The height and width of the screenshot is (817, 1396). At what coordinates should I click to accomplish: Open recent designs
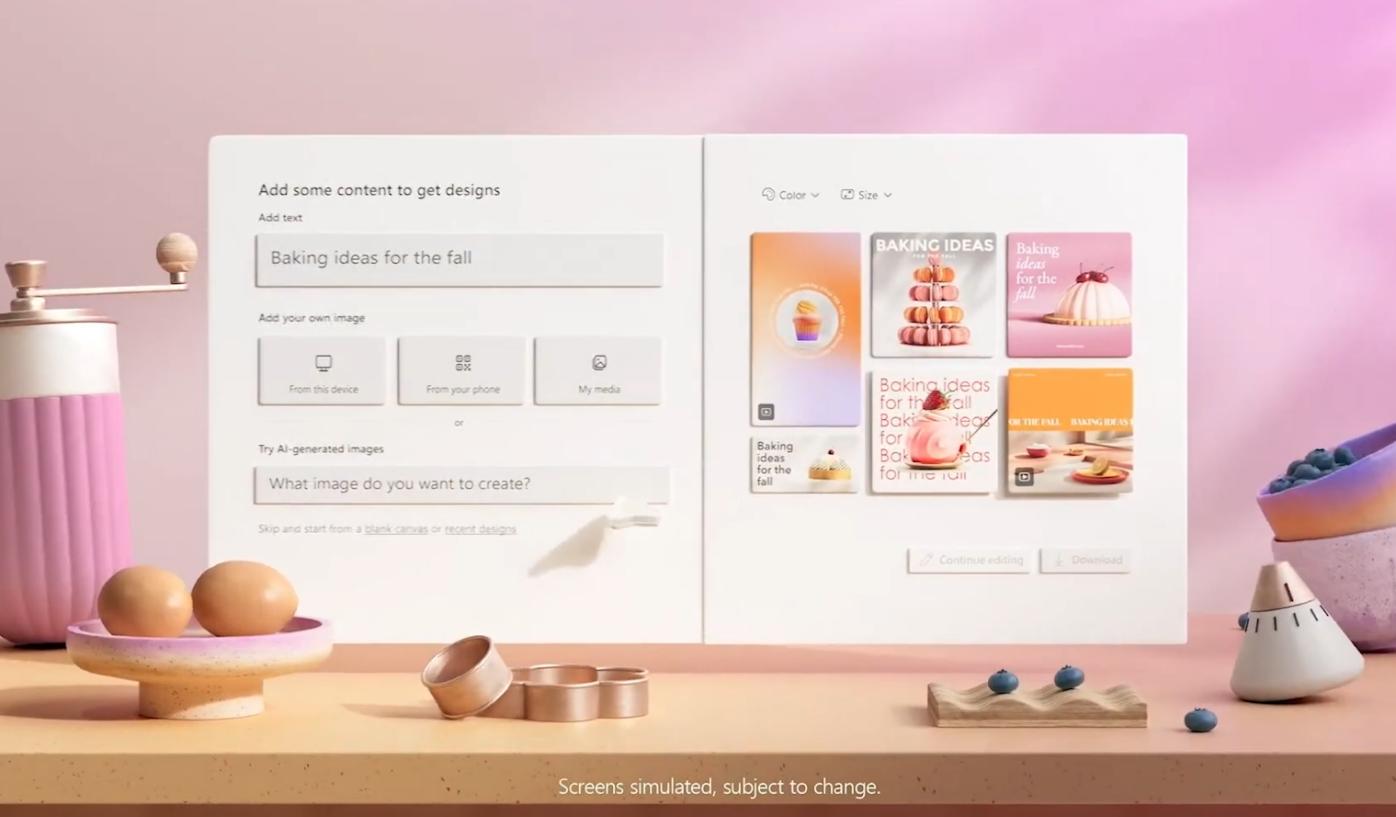480,528
